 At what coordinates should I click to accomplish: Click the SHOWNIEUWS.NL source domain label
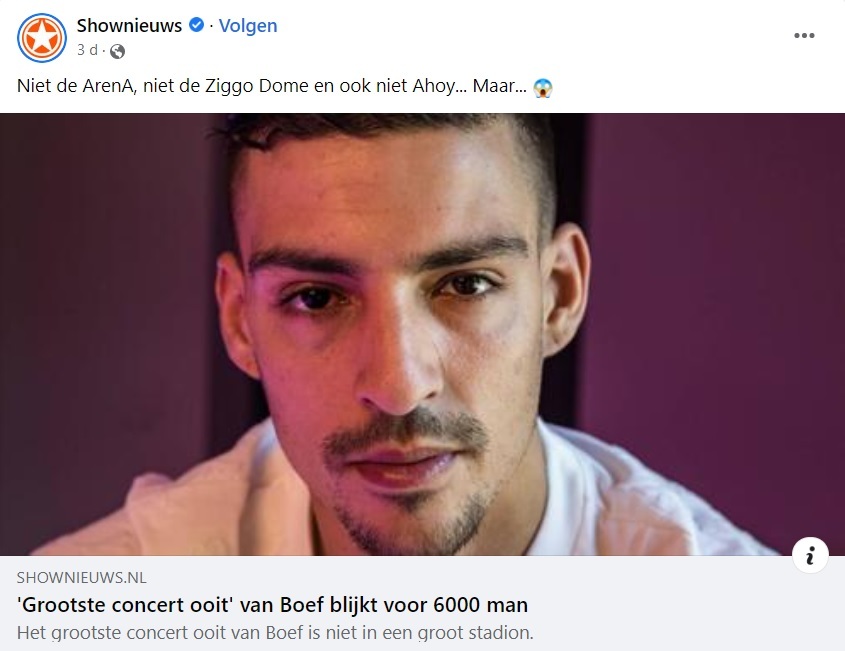pyautogui.click(x=81, y=578)
